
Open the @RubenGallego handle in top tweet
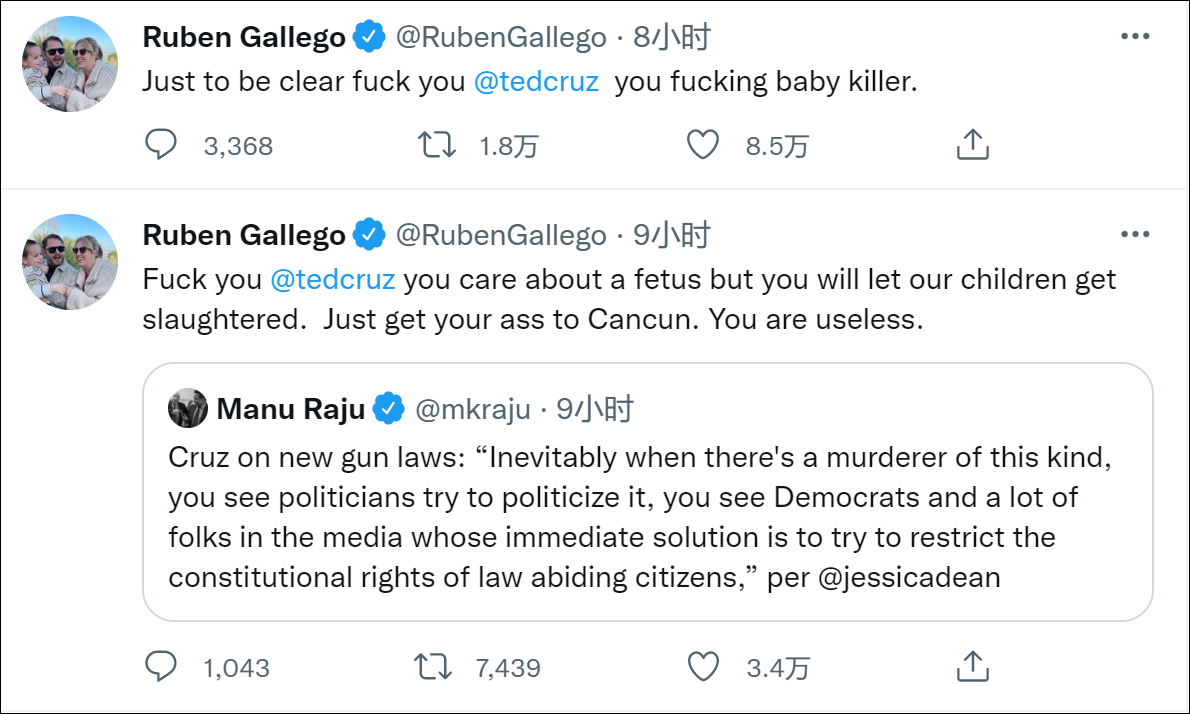(501, 38)
